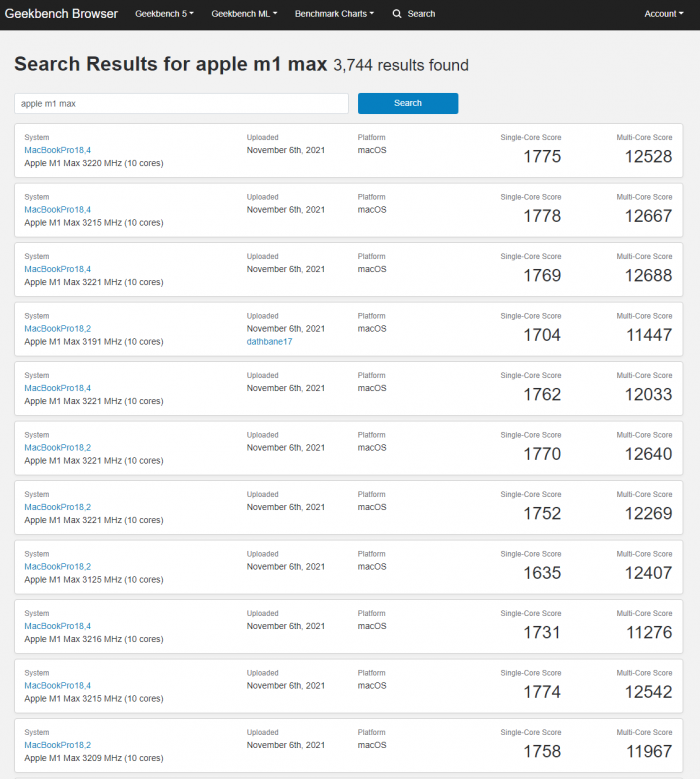Open MacBookPro18,4 result with multi-core 12033
This screenshot has height=779, width=700.
point(58,388)
